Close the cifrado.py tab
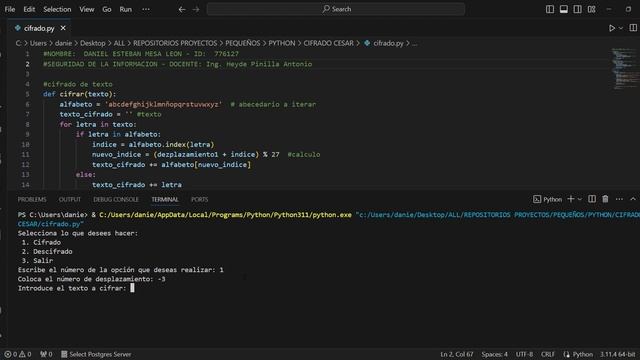Viewport: 640px width, 360px height. (63, 28)
